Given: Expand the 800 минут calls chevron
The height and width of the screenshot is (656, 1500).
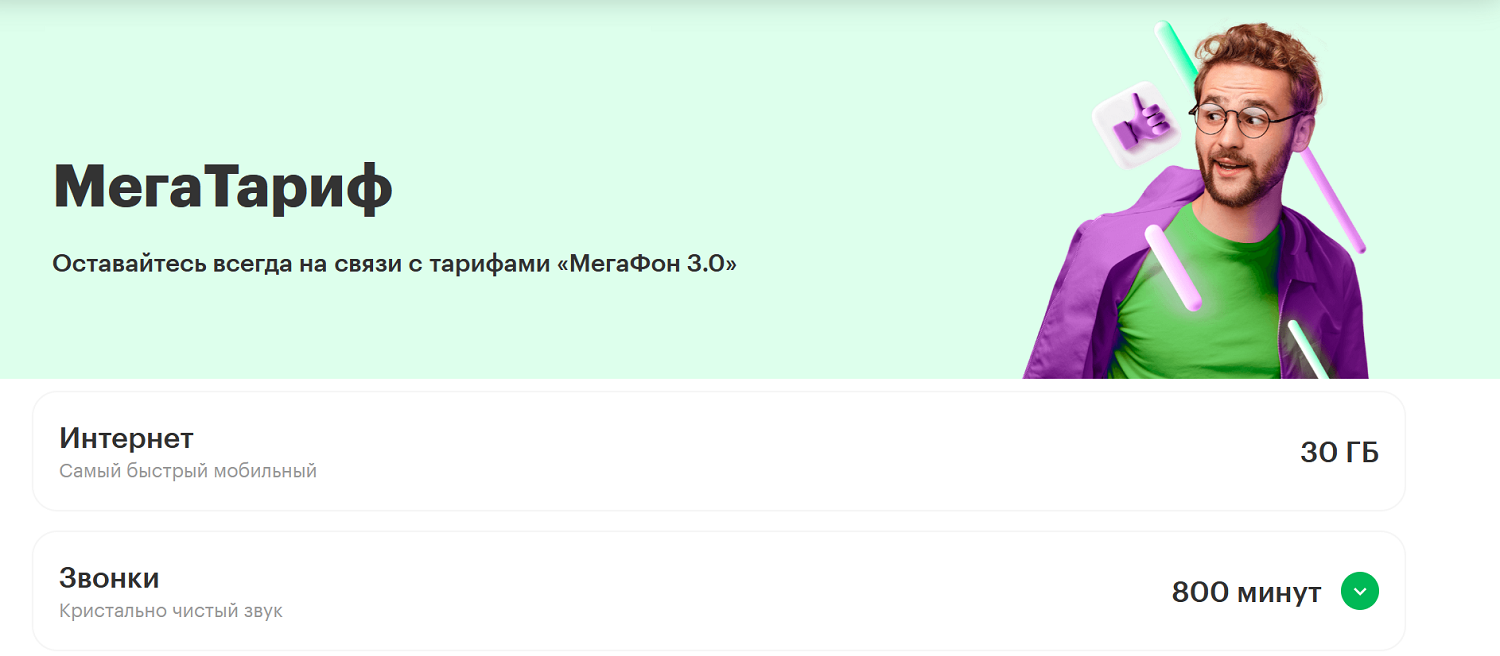Looking at the screenshot, I should [x=1359, y=591].
